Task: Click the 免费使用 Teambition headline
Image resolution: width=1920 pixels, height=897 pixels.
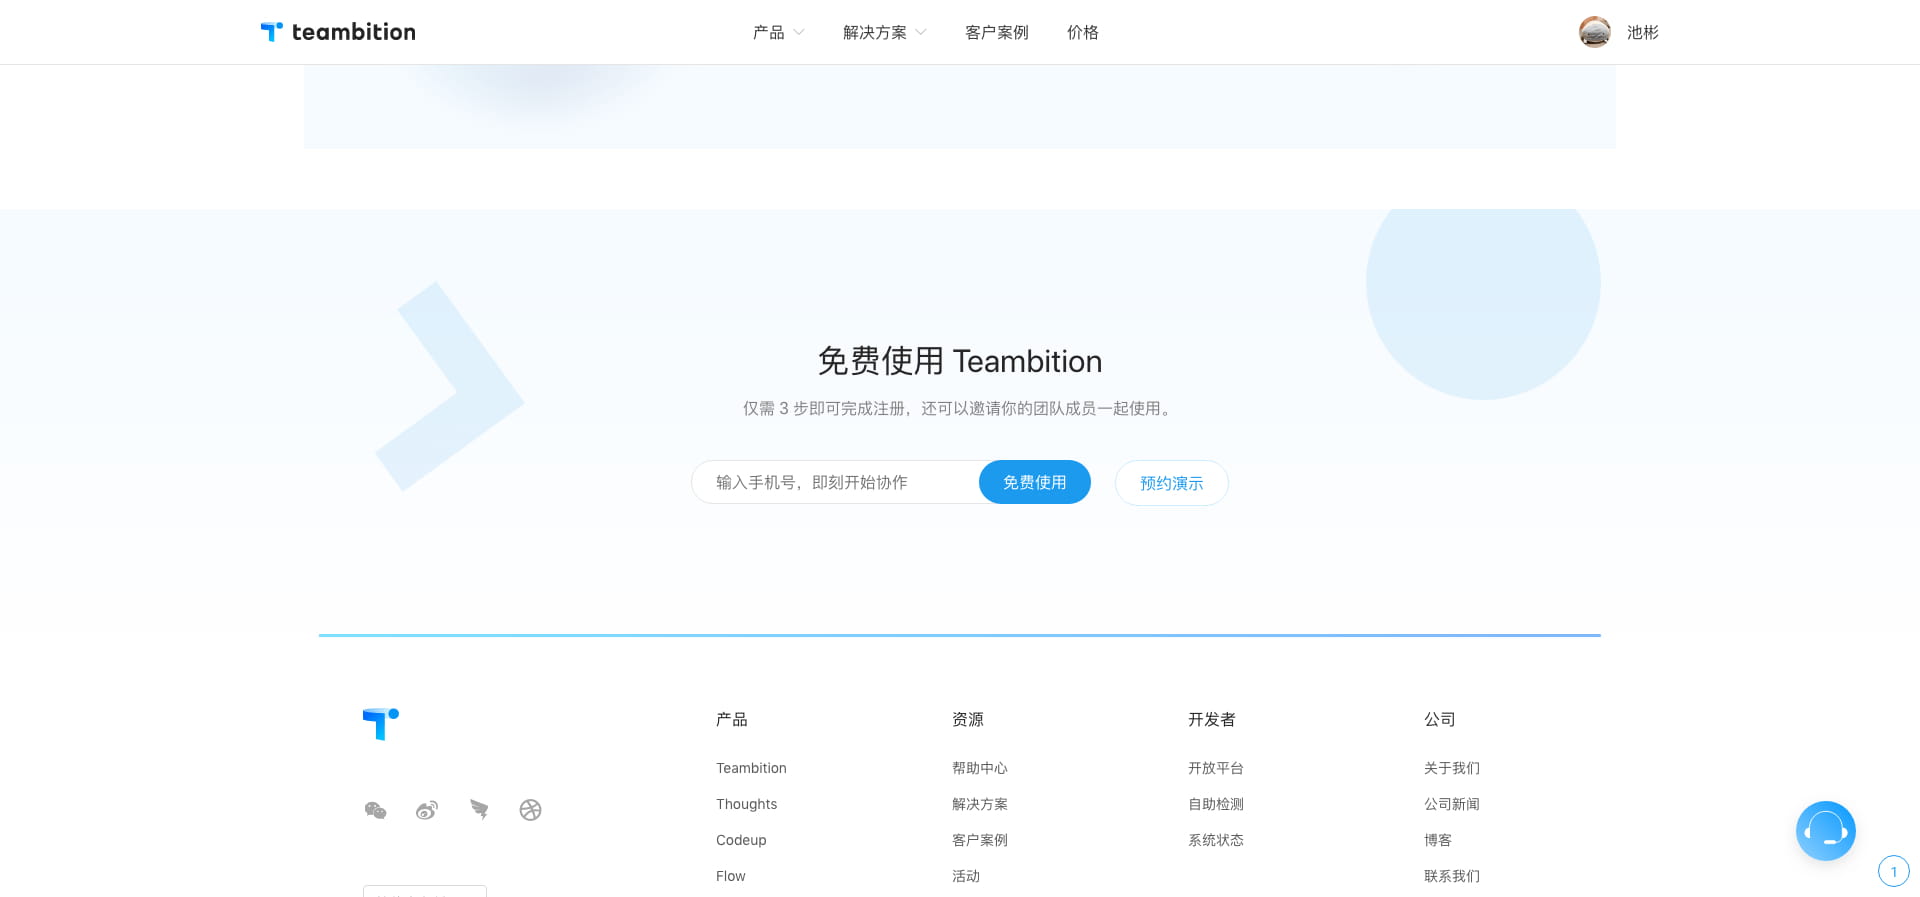Action: pyautogui.click(x=960, y=361)
